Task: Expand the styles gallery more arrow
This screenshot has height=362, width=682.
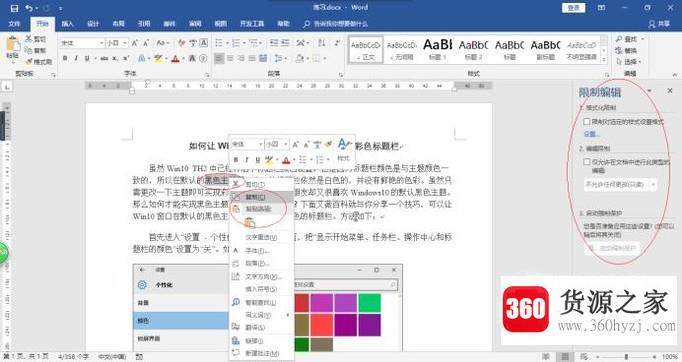Action: click(604, 60)
